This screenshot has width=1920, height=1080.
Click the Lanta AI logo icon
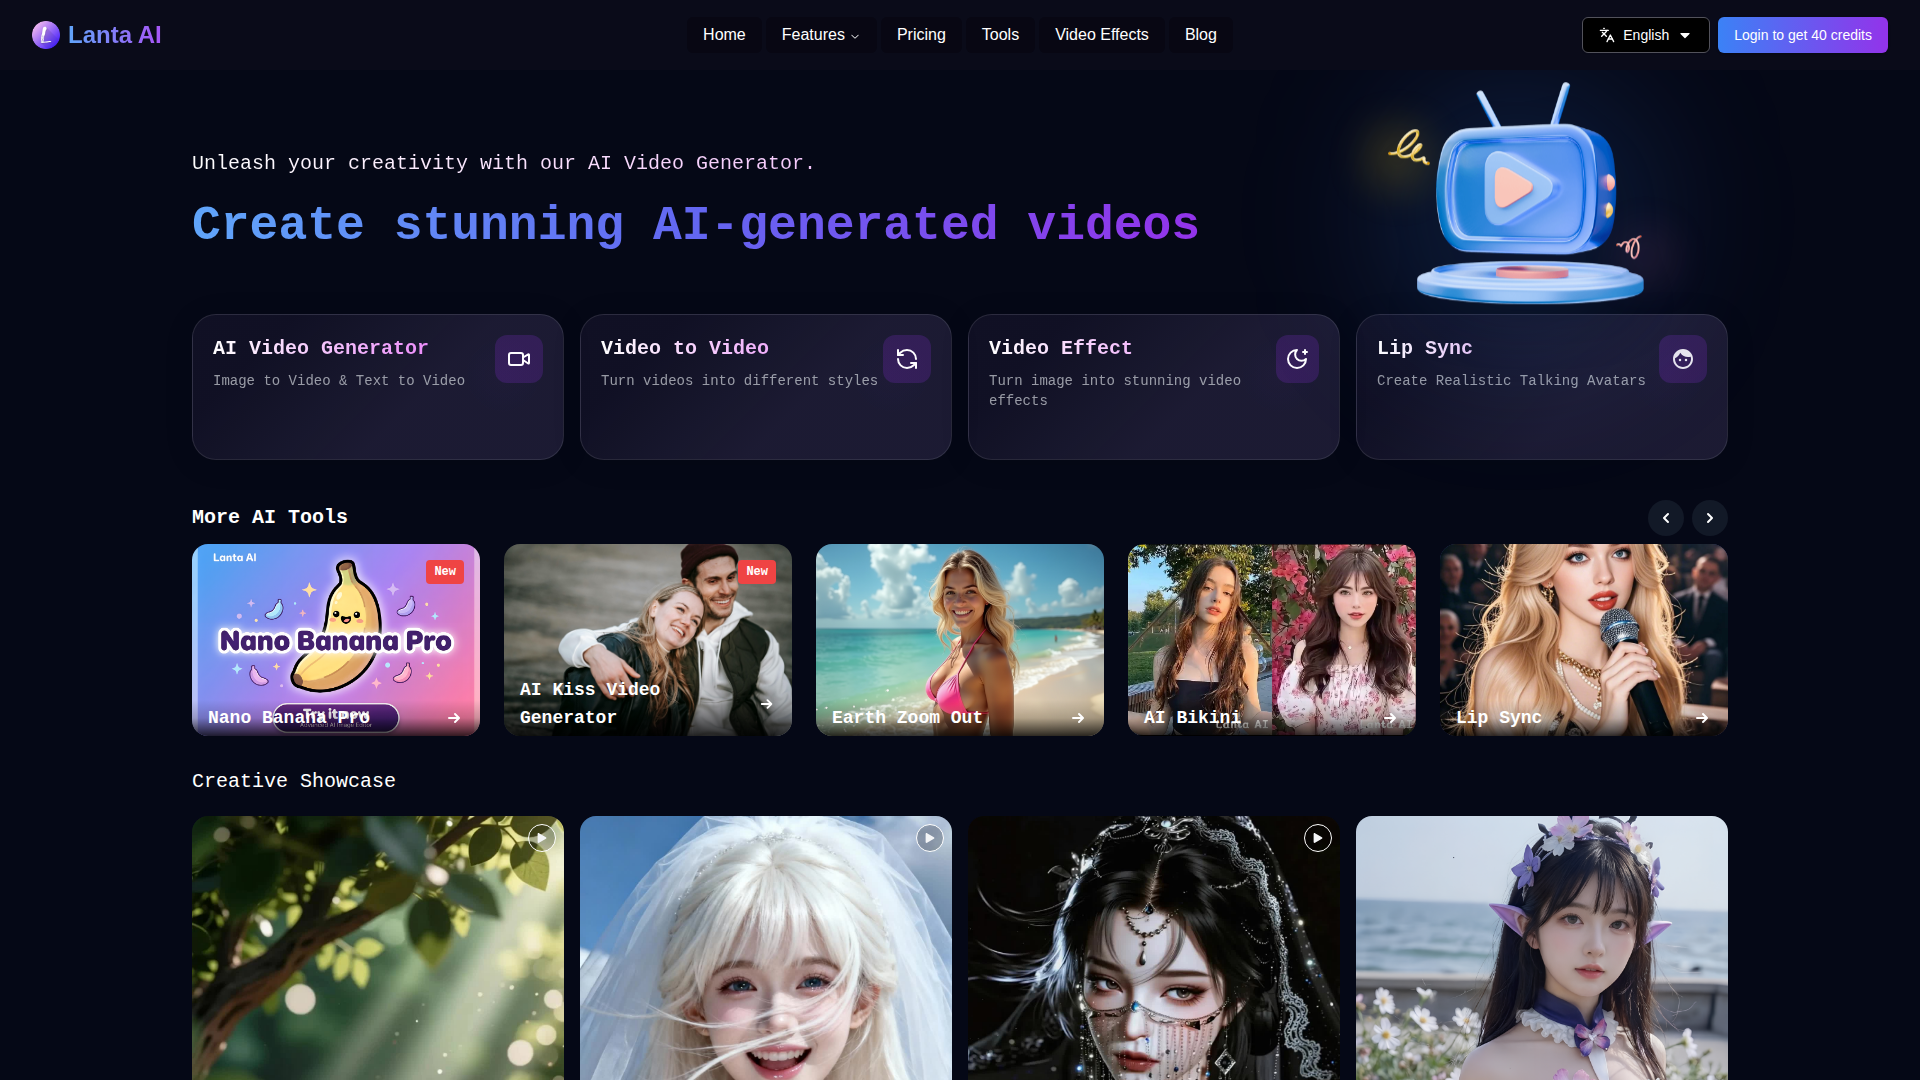[x=45, y=35]
